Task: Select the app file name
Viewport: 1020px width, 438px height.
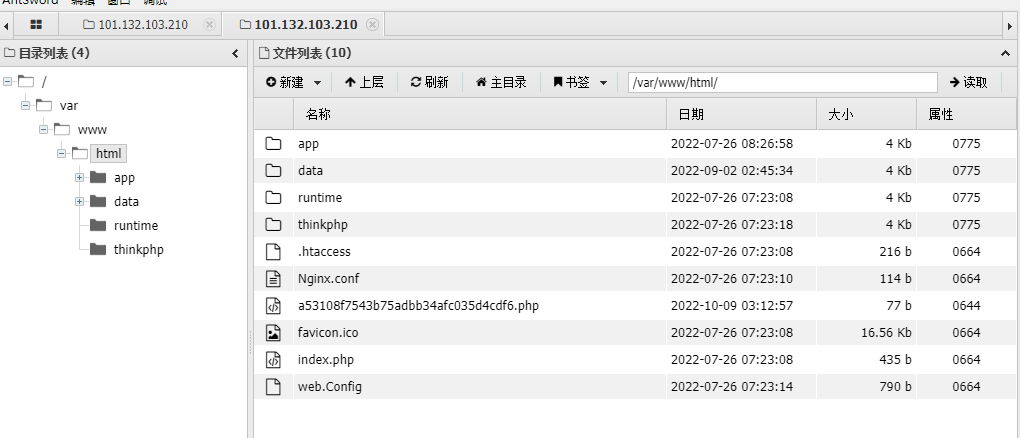Action: click(x=308, y=144)
